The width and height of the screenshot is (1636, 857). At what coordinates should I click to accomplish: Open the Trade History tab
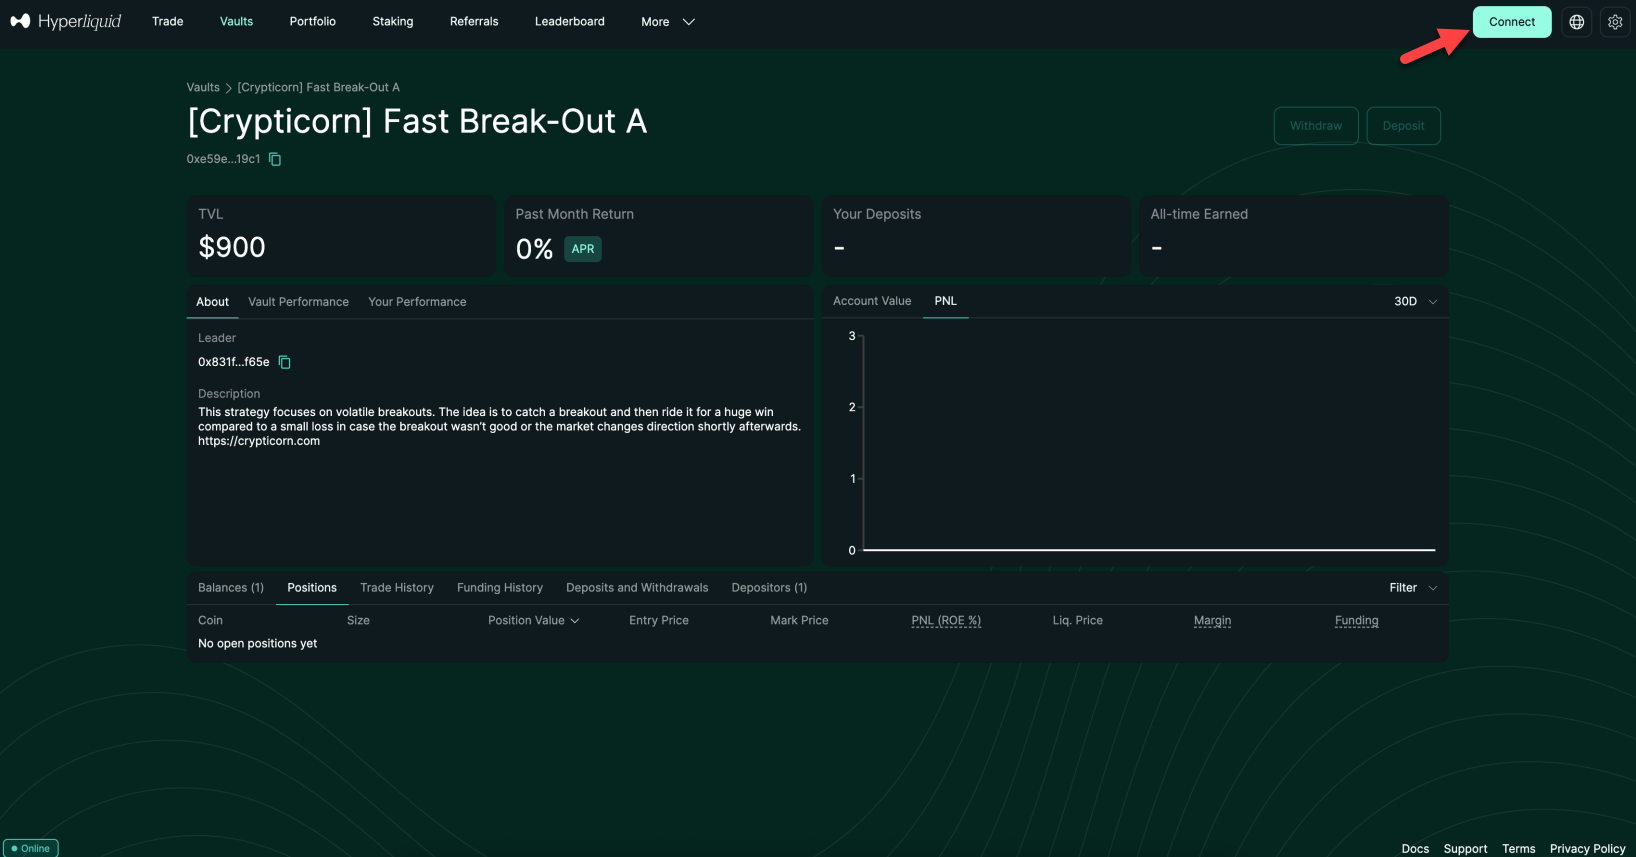[x=397, y=588]
